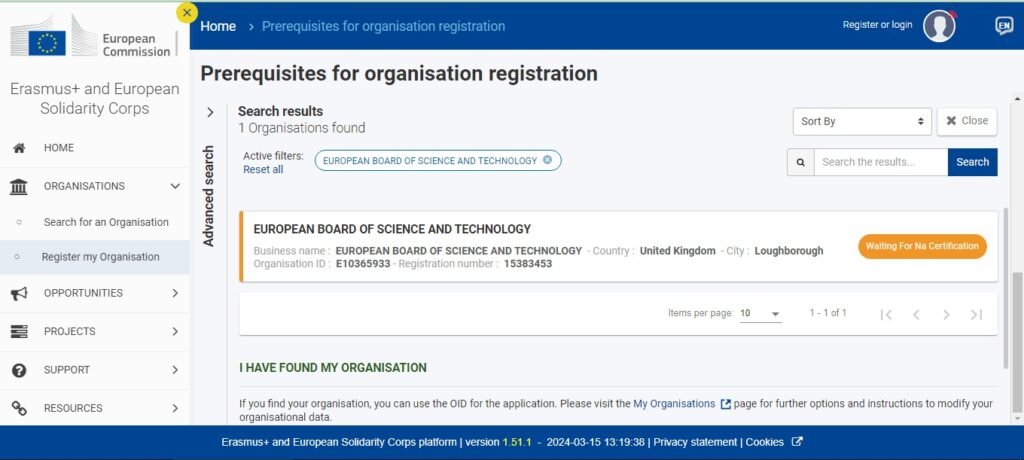Click the breadcrumb Prerequisites for organisation registration
Image resolution: width=1024 pixels, height=460 pixels.
pos(383,26)
